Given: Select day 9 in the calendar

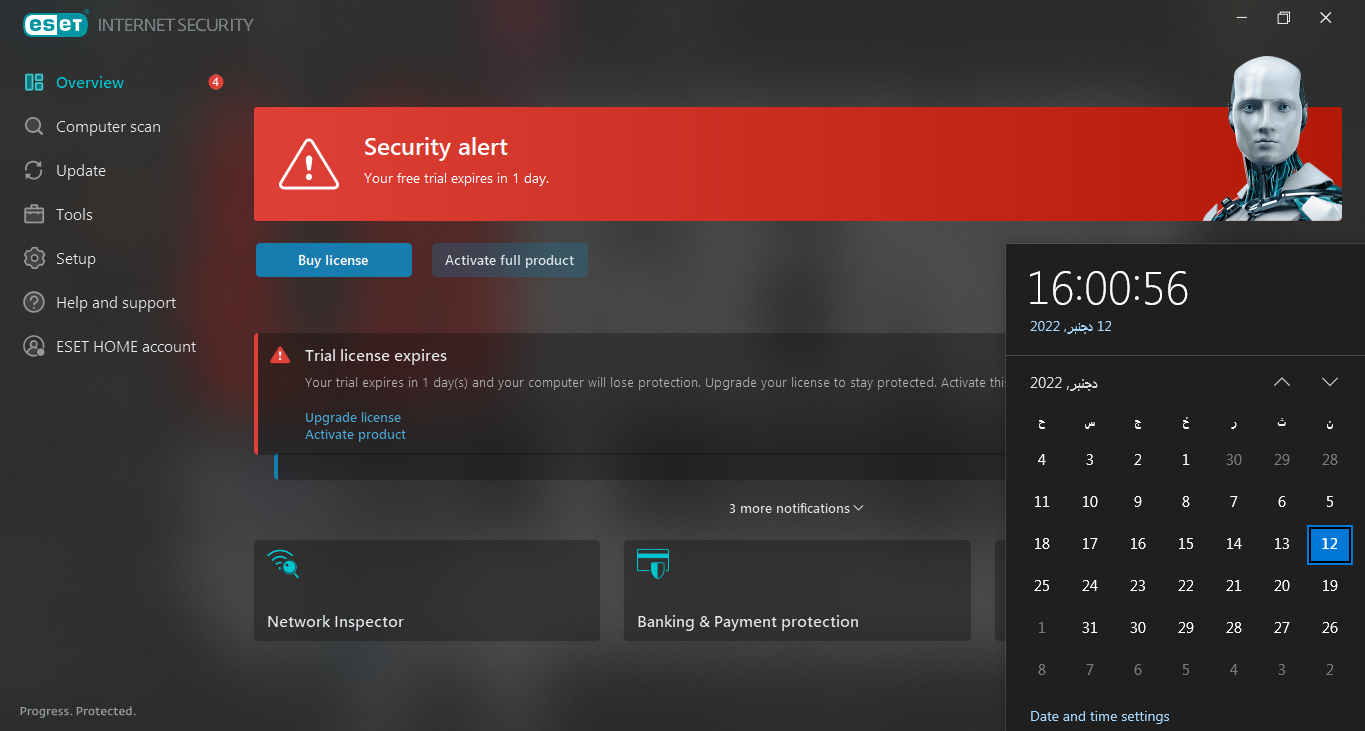Looking at the screenshot, I should [1138, 502].
